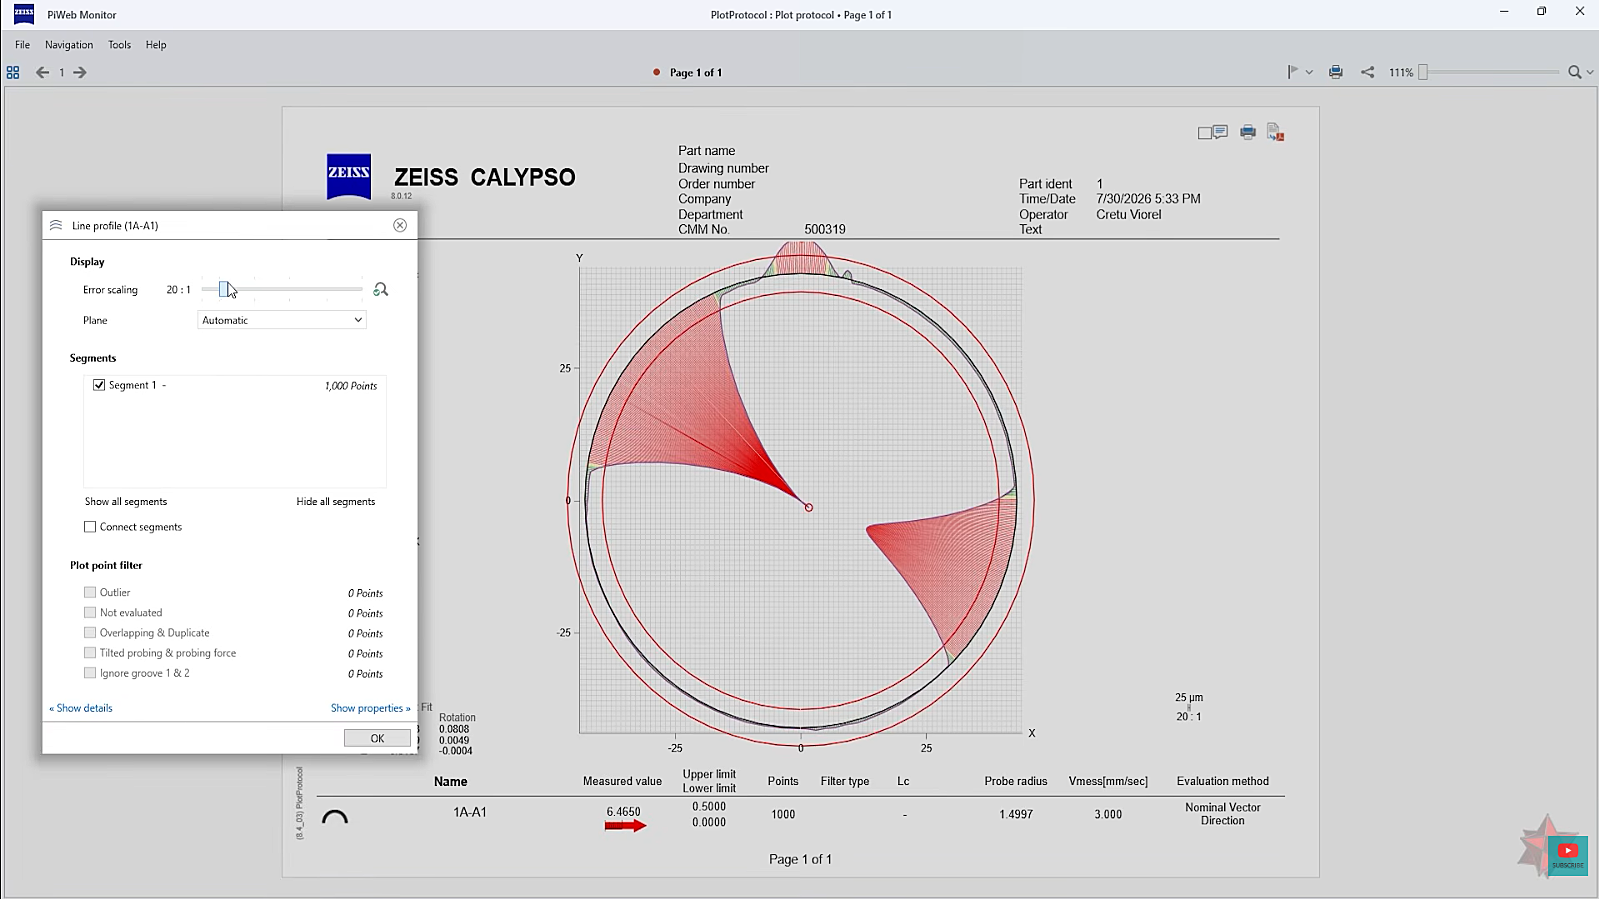The width and height of the screenshot is (1599, 899).
Task: Click the arc profile symbol in 1A-A1 row
Action: pos(335,817)
